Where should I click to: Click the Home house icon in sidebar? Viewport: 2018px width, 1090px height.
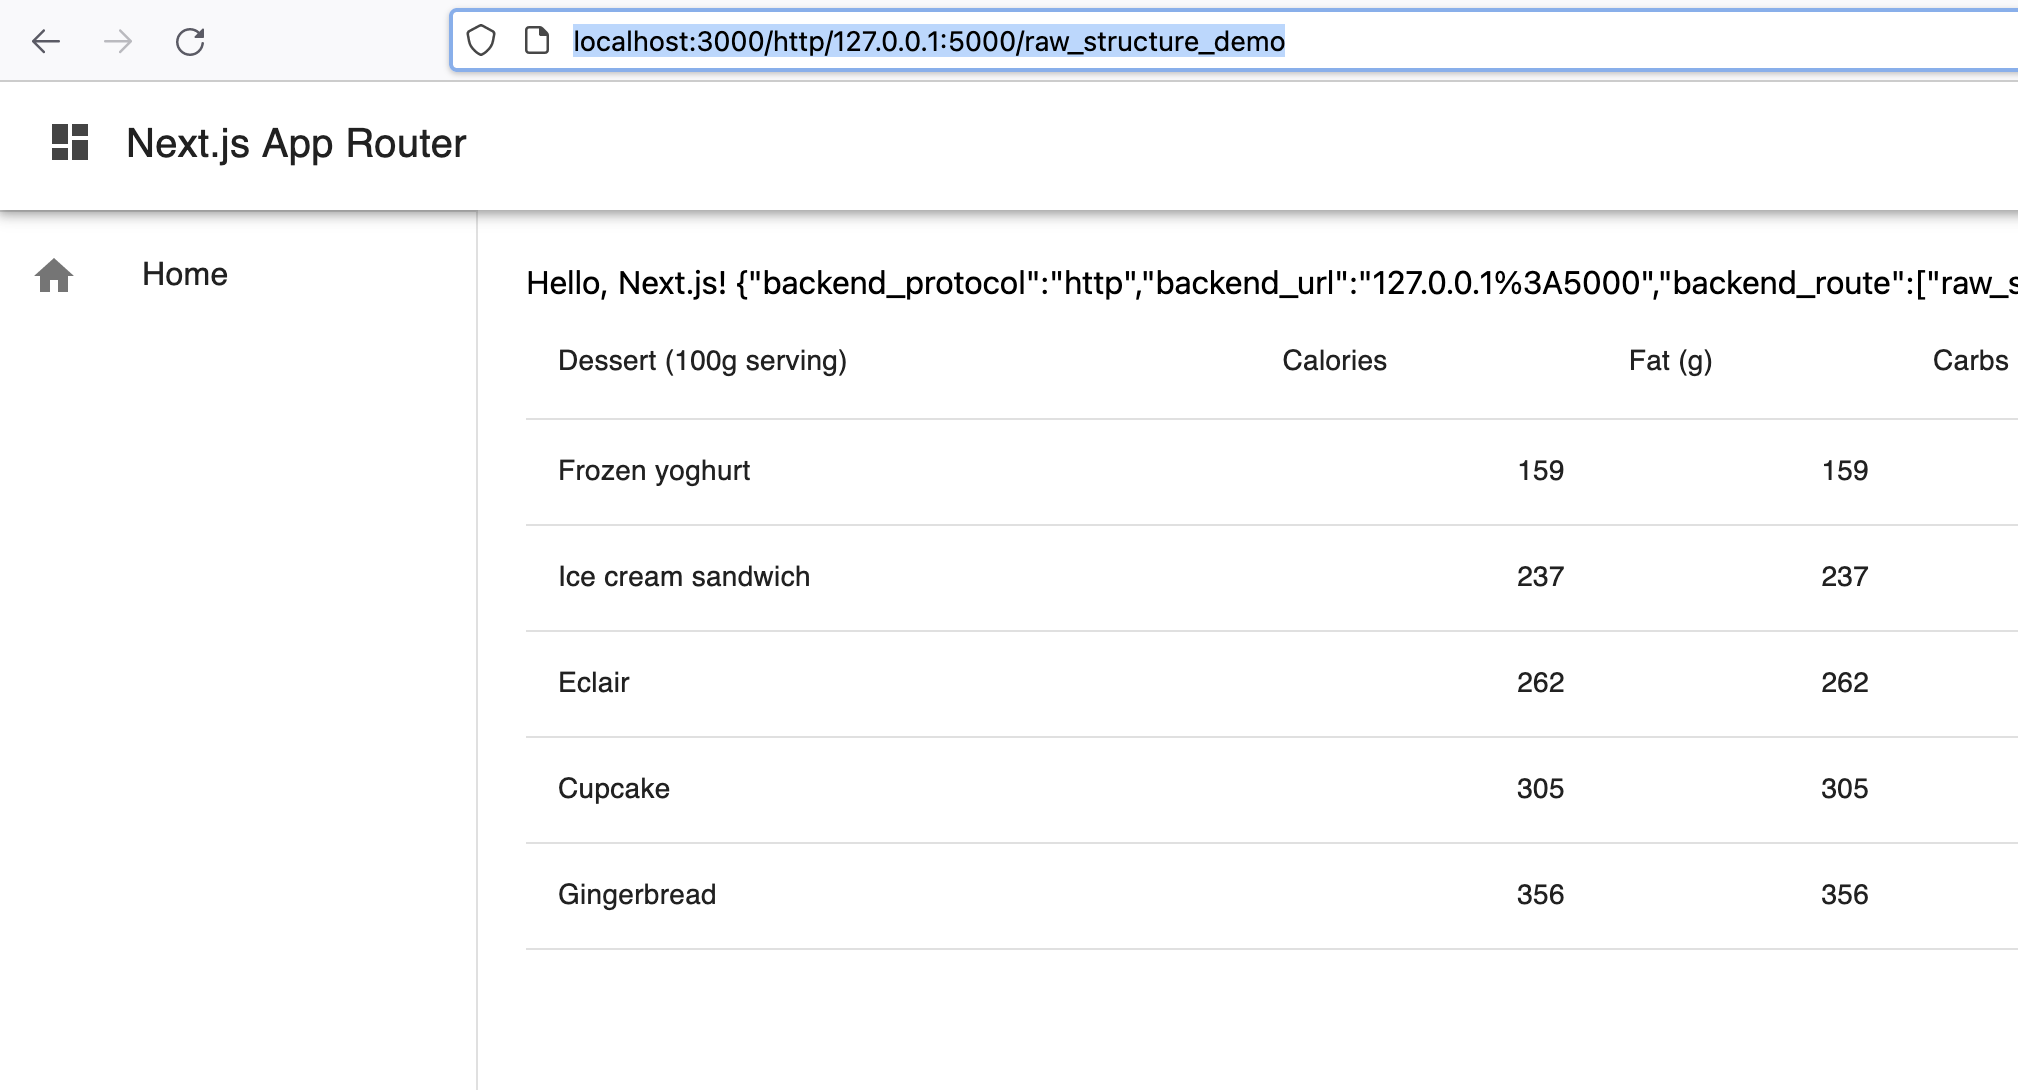pos(54,275)
